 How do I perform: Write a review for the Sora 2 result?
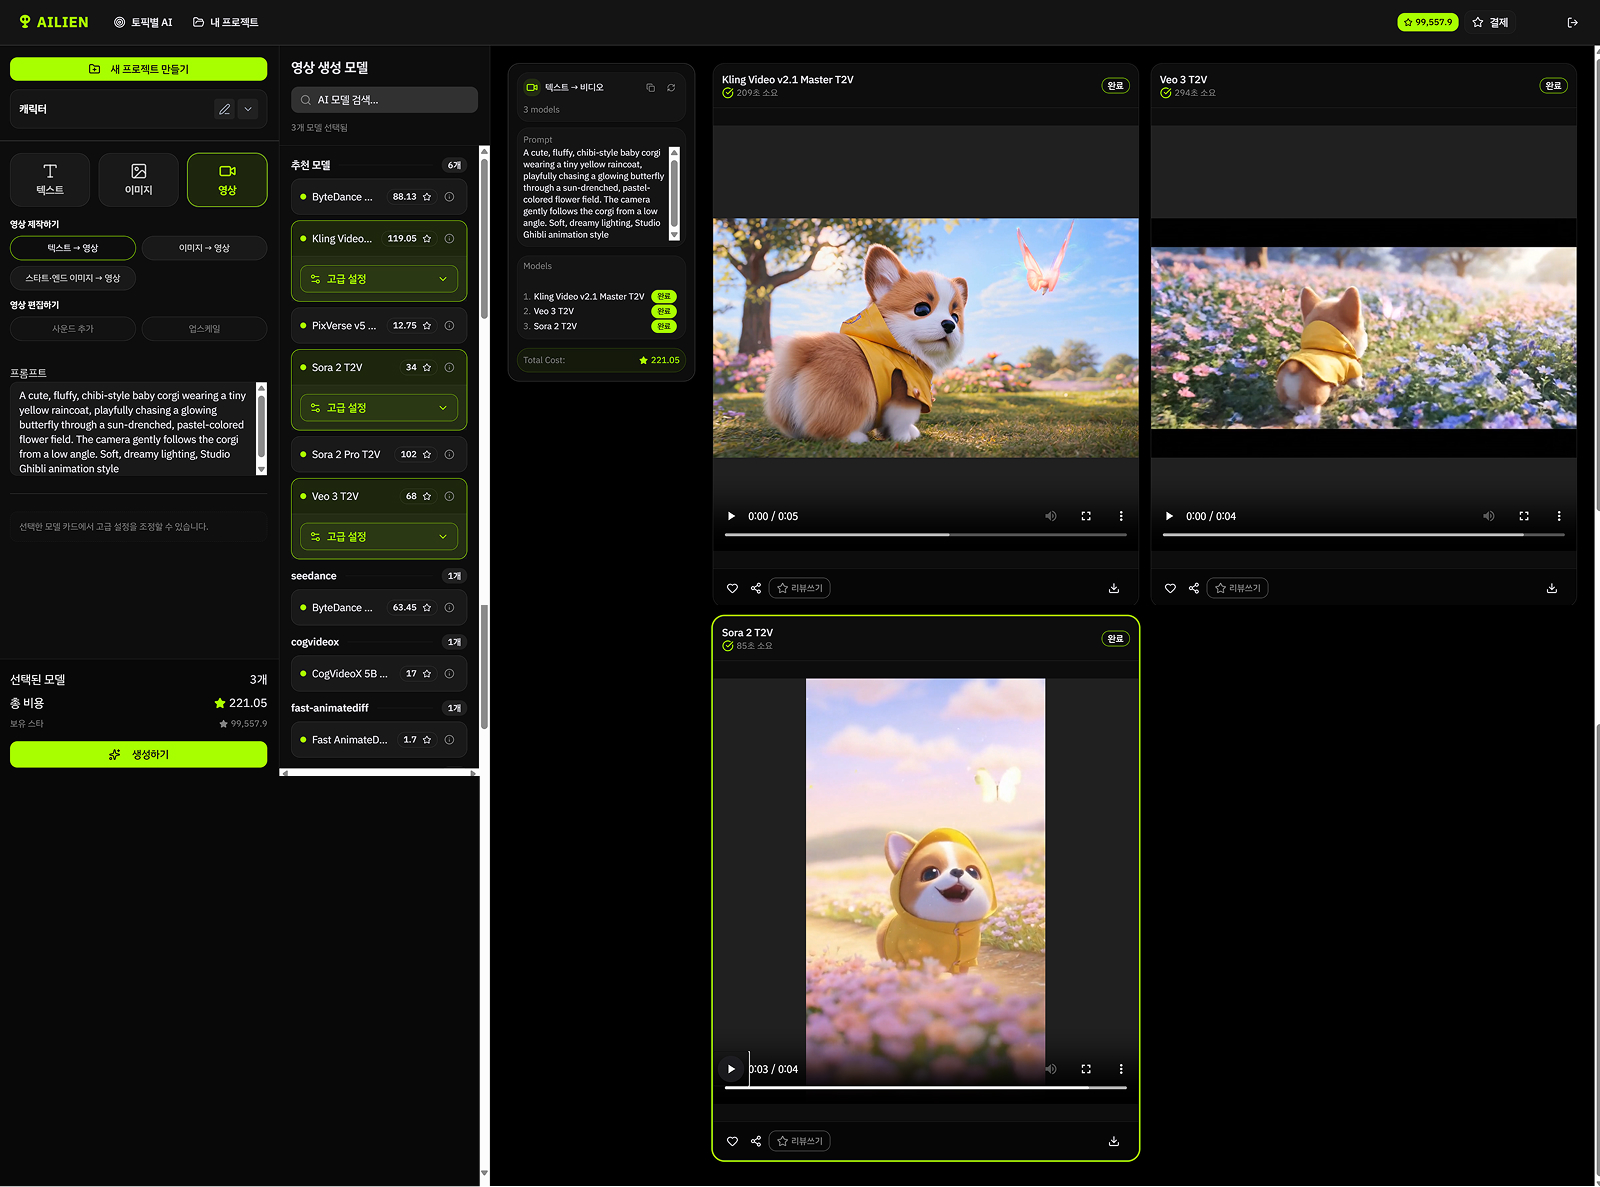point(799,1141)
